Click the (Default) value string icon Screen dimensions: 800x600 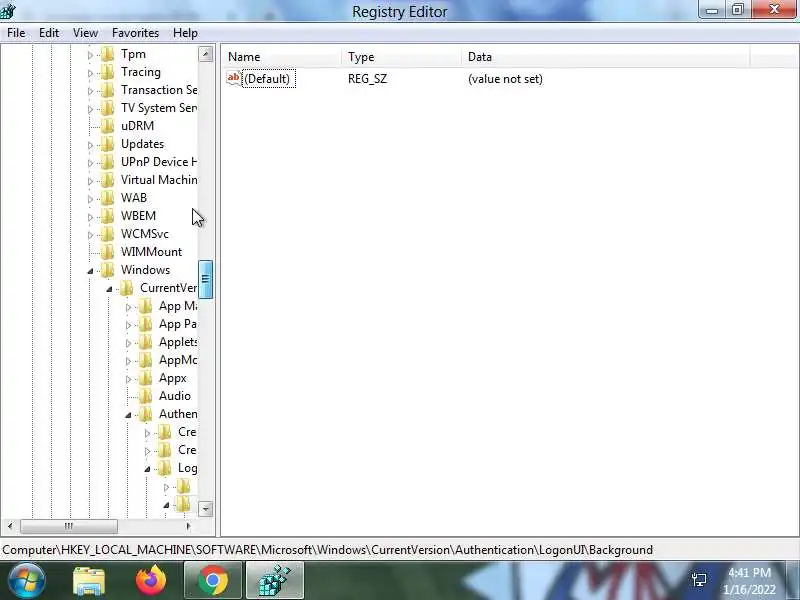[x=234, y=79]
